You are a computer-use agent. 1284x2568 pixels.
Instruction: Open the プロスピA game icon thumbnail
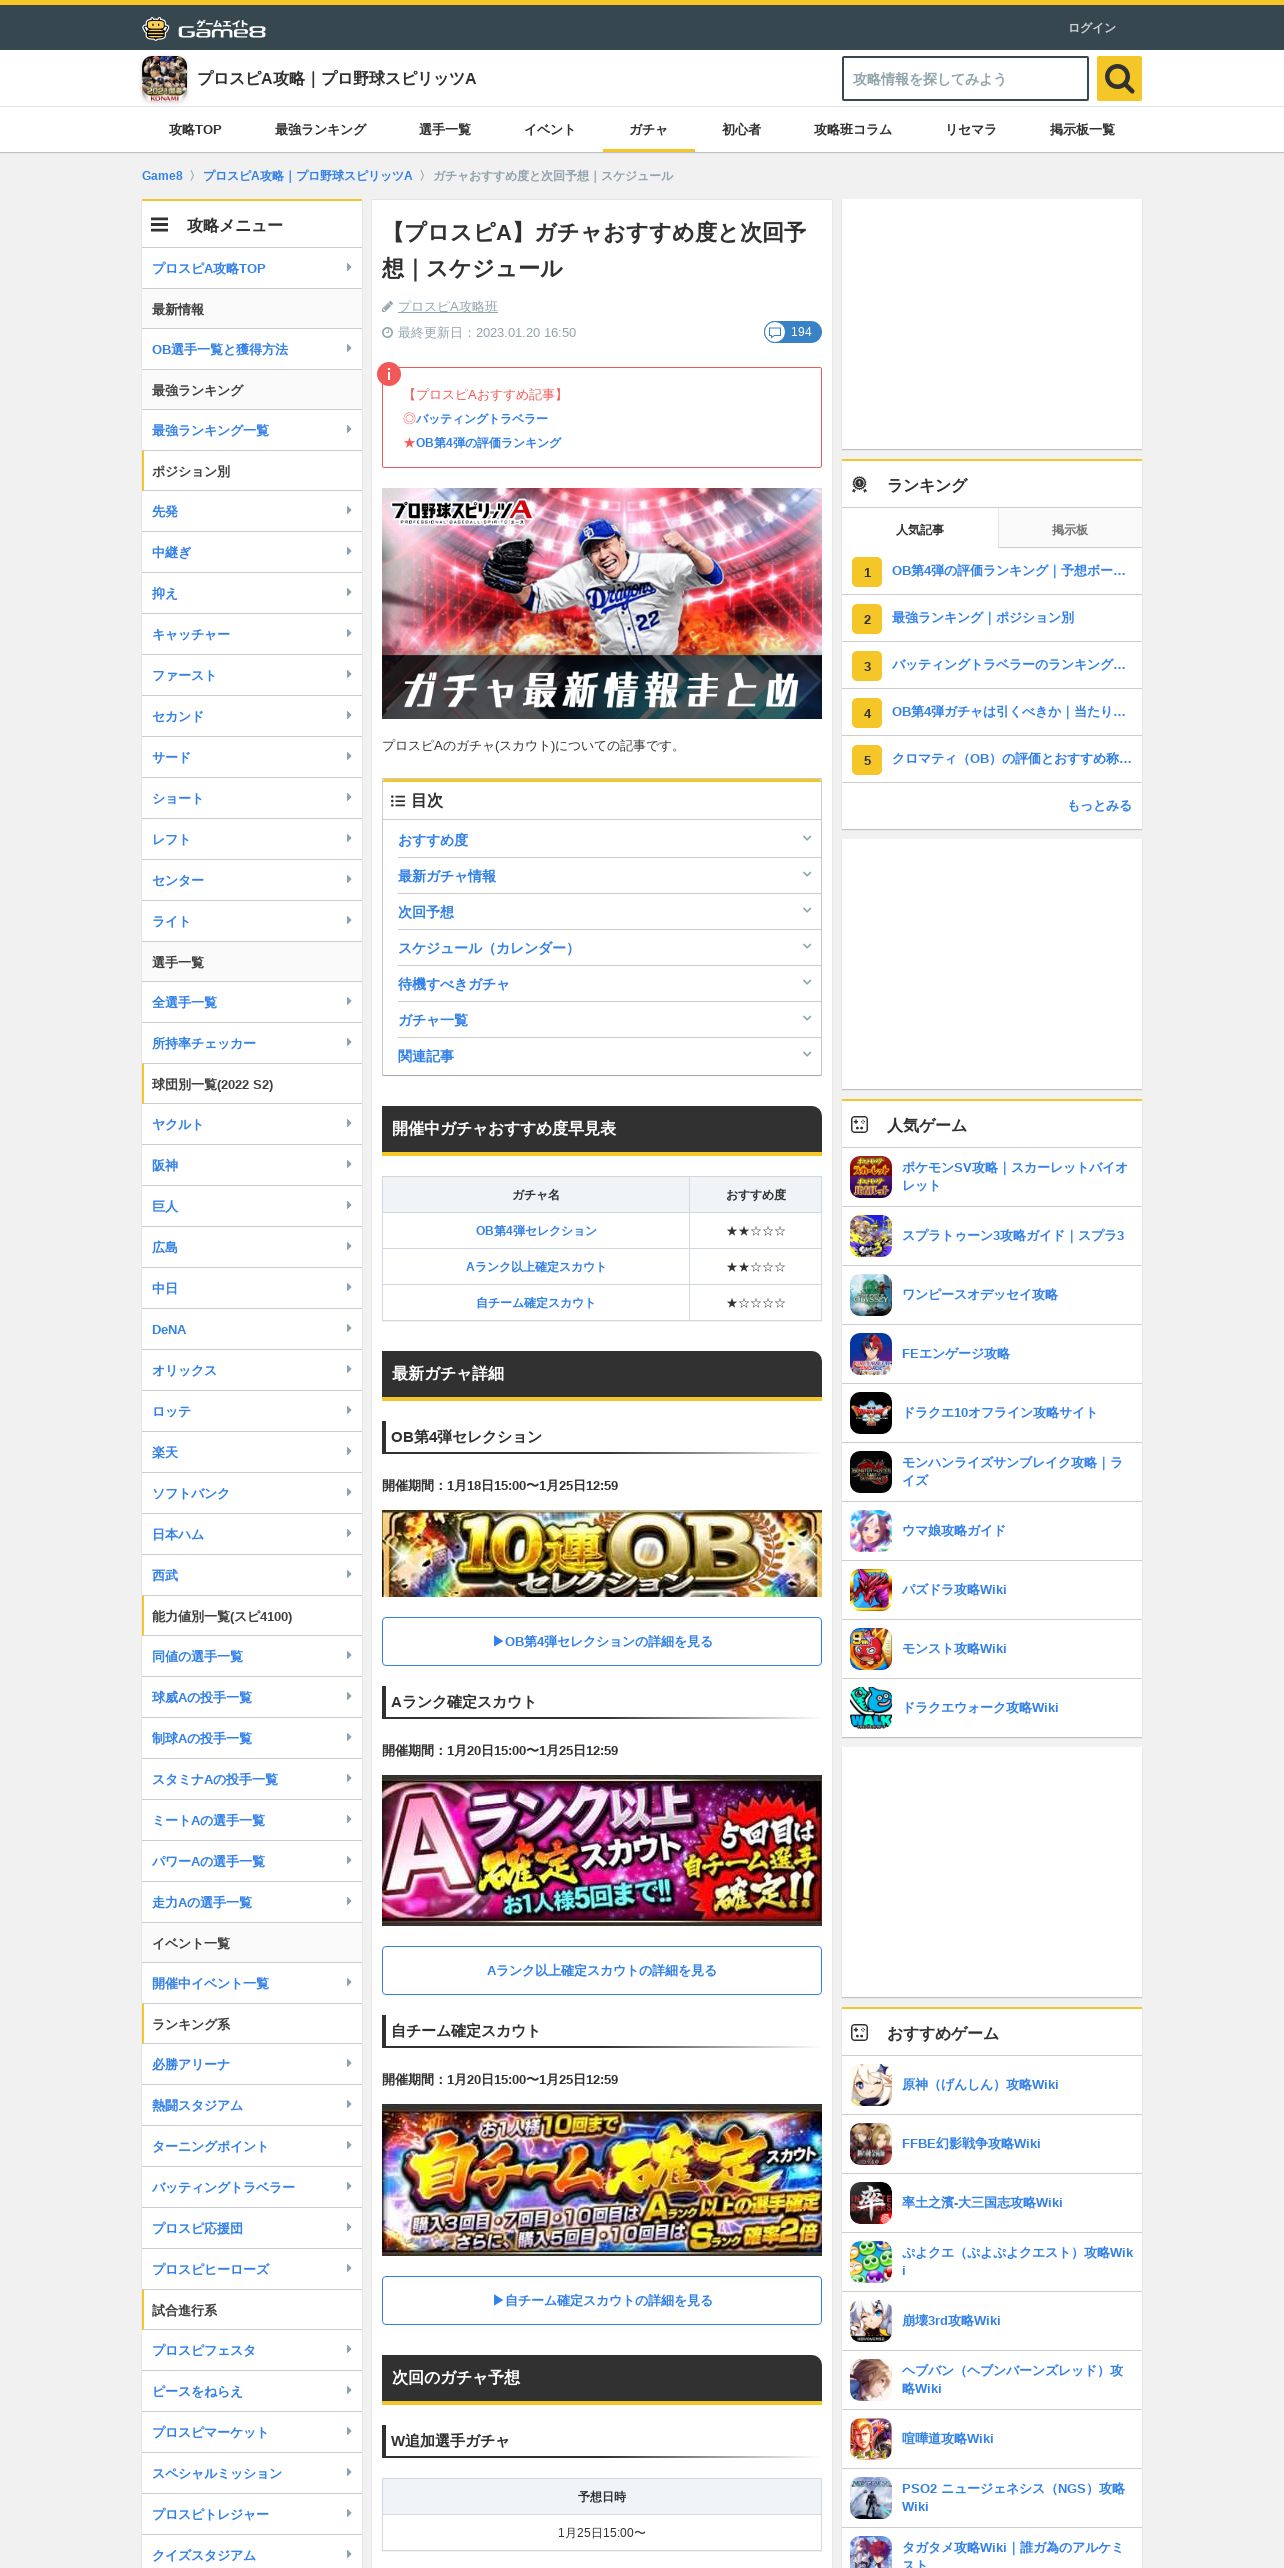[x=164, y=78]
